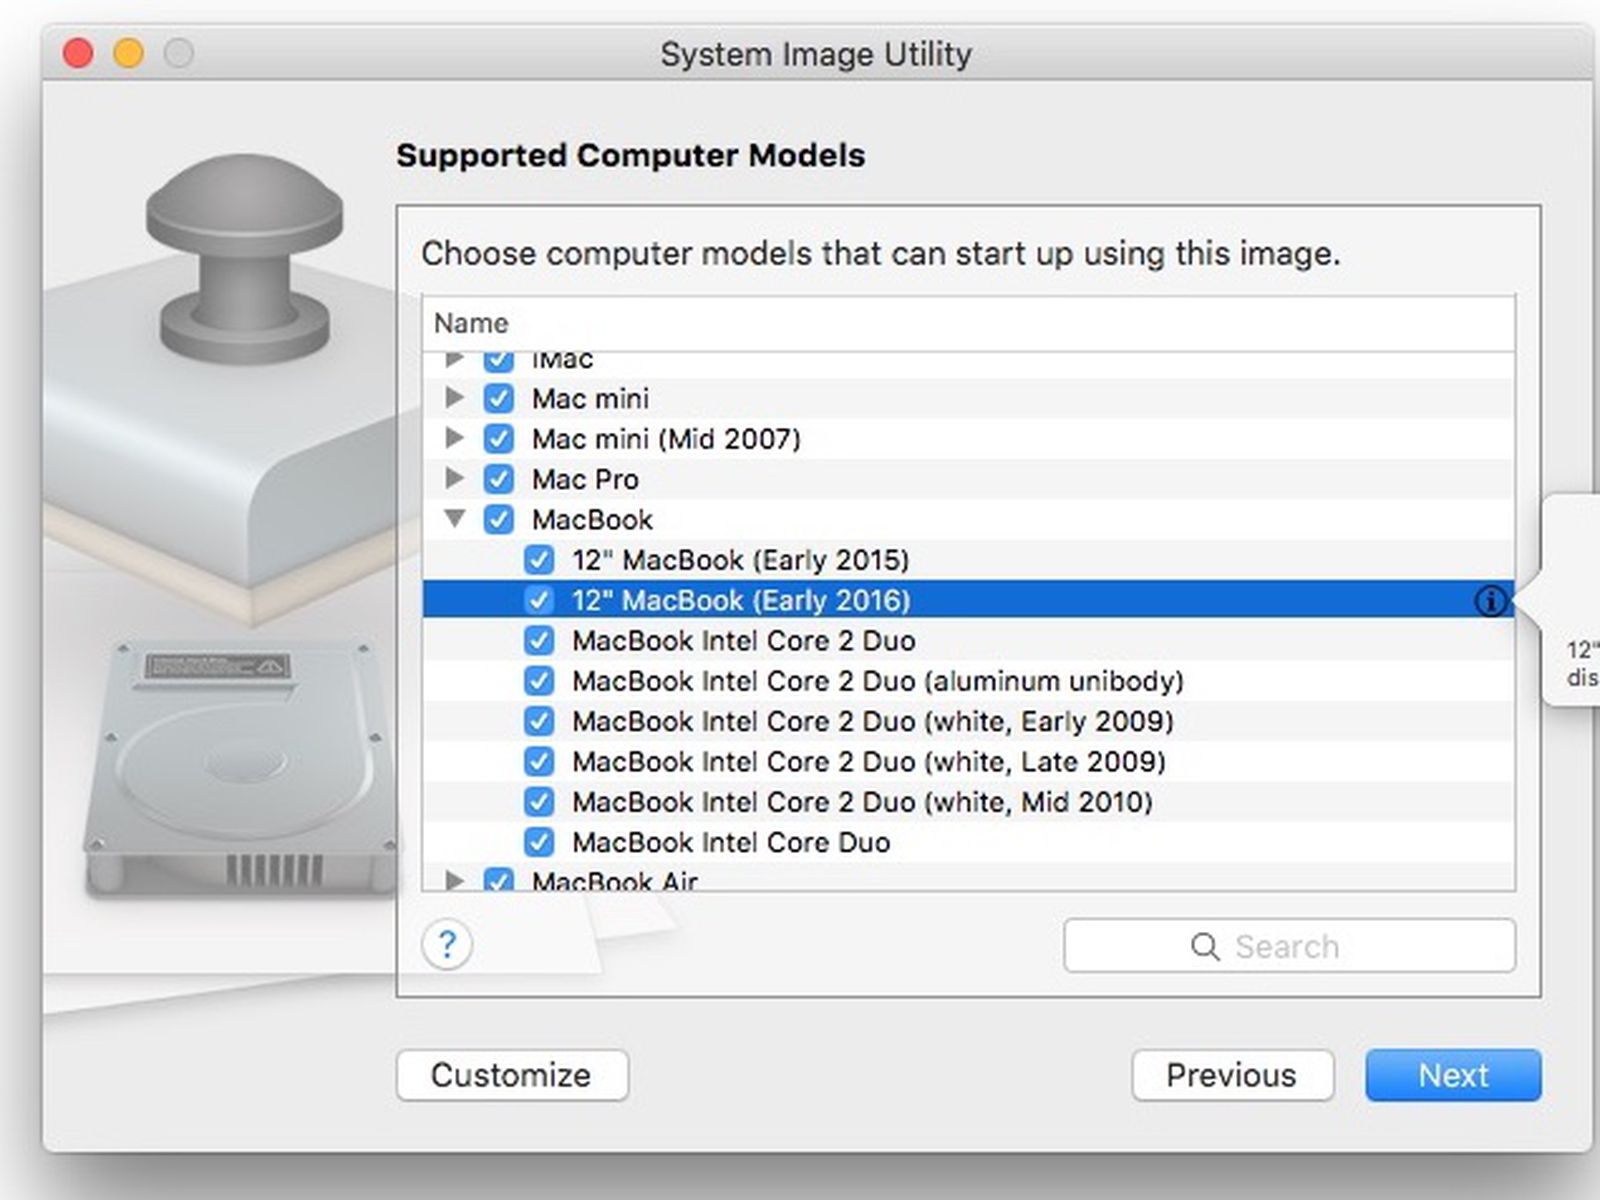Expand the Mac mini disclosure triangle
Viewport: 1600px width, 1200px height.
click(454, 397)
